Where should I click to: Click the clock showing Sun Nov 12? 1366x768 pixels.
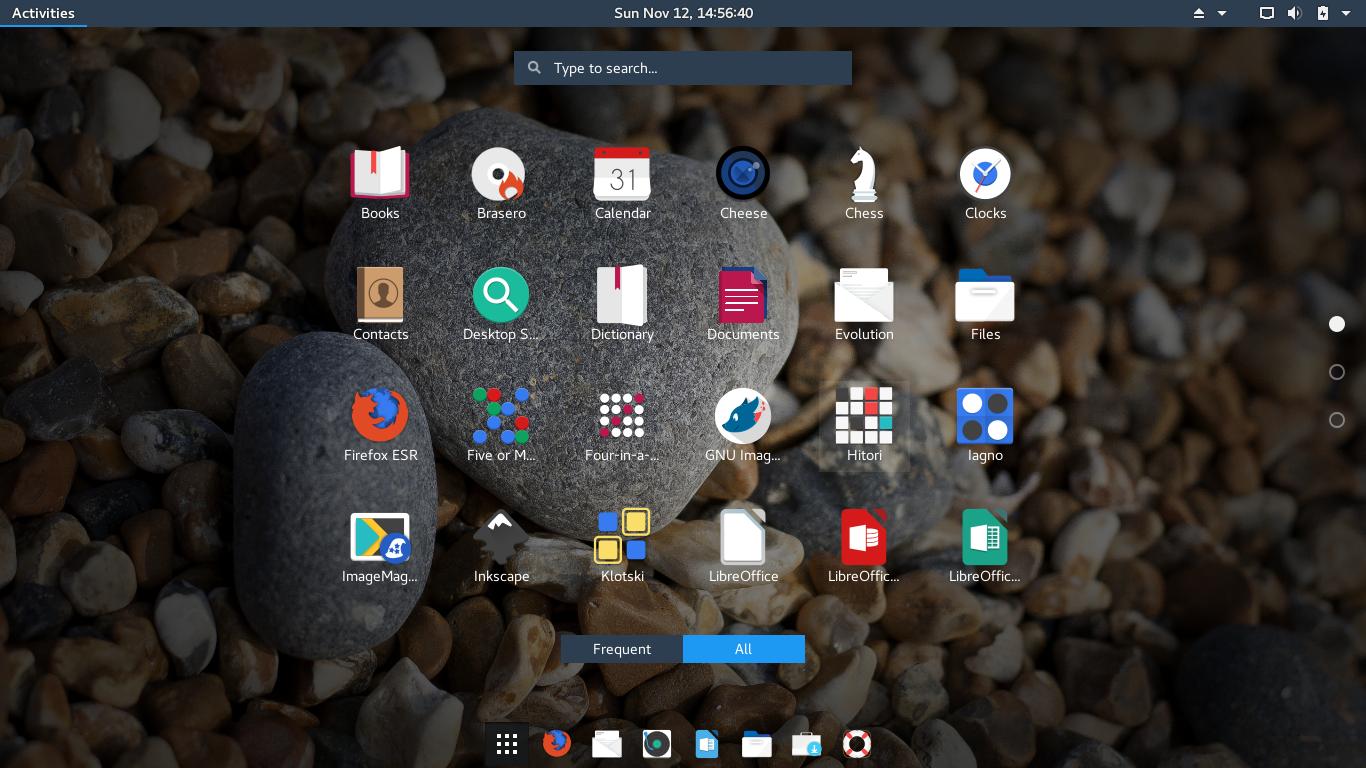pos(683,13)
